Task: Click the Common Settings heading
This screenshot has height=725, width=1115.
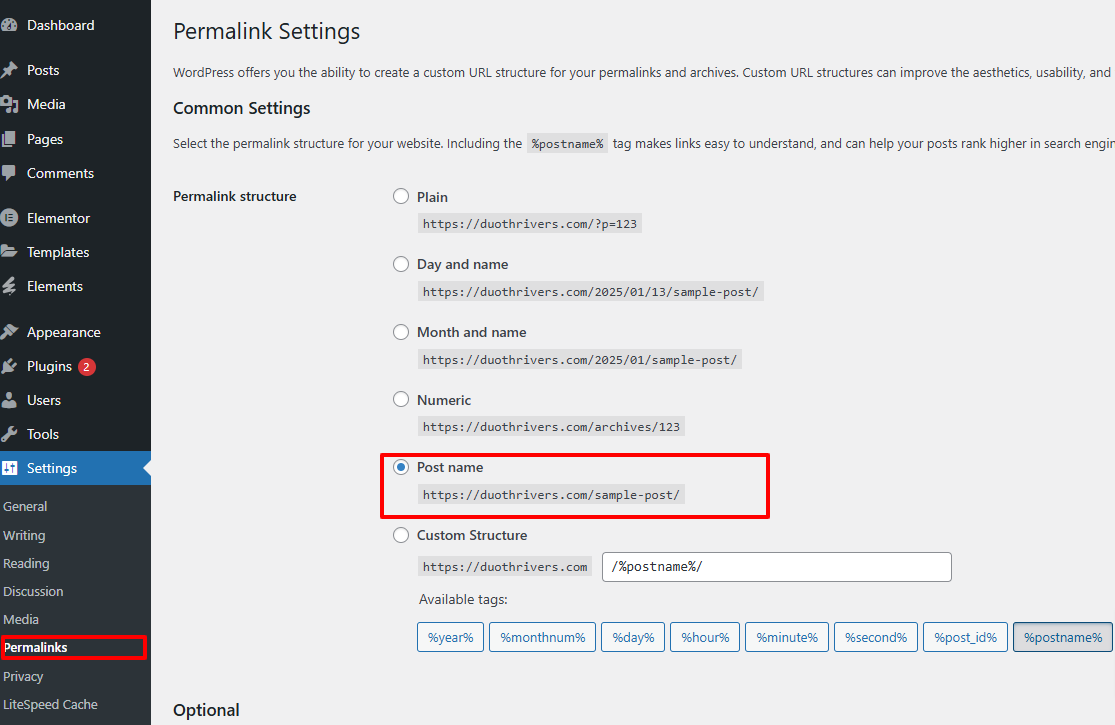Action: pos(242,108)
